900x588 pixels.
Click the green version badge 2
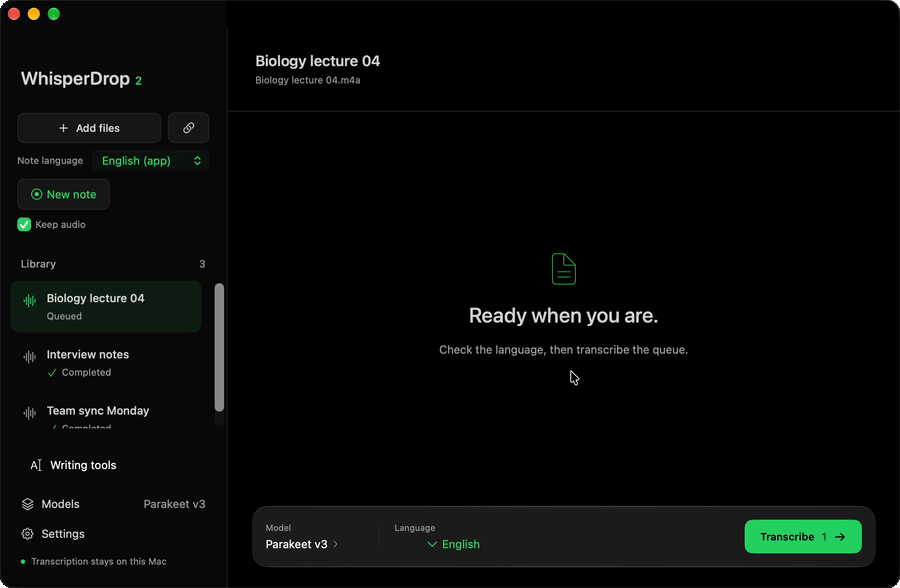[x=138, y=81]
